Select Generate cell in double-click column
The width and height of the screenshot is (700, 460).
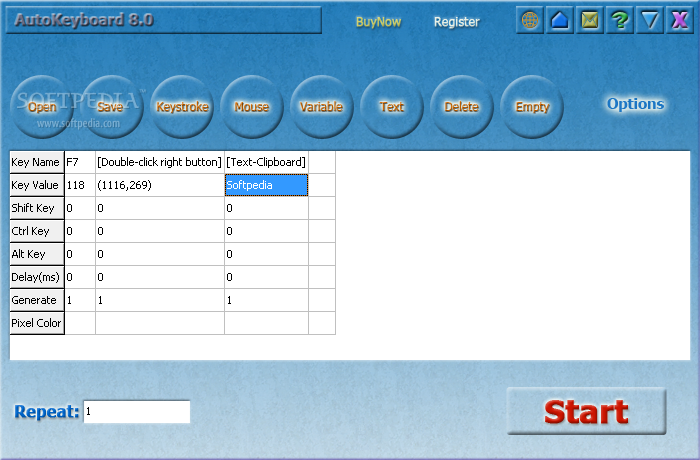[159, 300]
